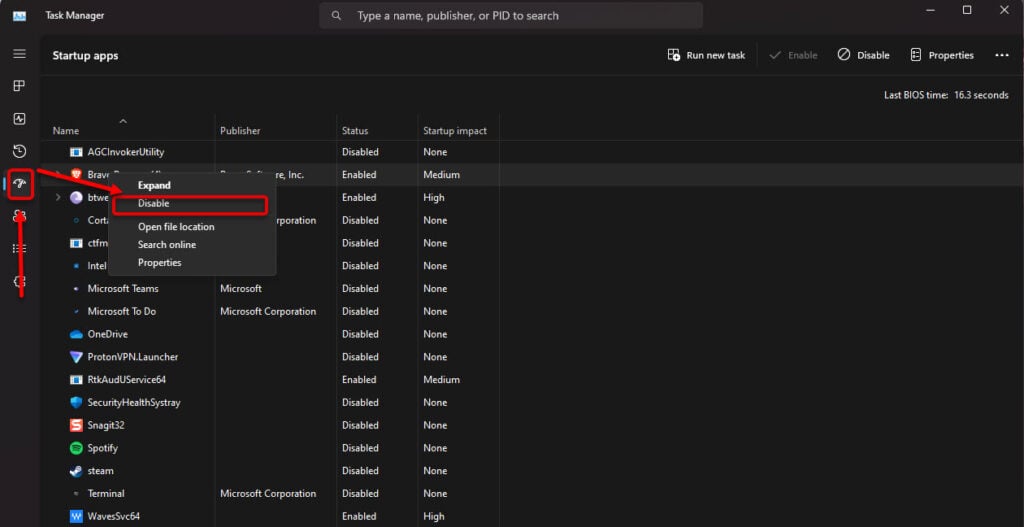The width and height of the screenshot is (1024, 527).
Task: Click Microsoft Corporation publisher of Terminal
Action: [x=268, y=494]
